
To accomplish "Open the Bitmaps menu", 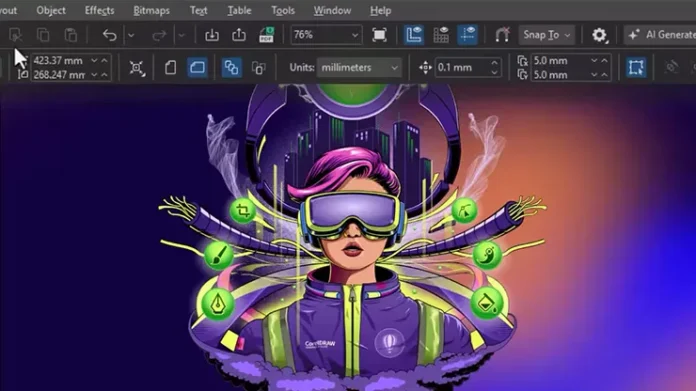I will [x=151, y=10].
